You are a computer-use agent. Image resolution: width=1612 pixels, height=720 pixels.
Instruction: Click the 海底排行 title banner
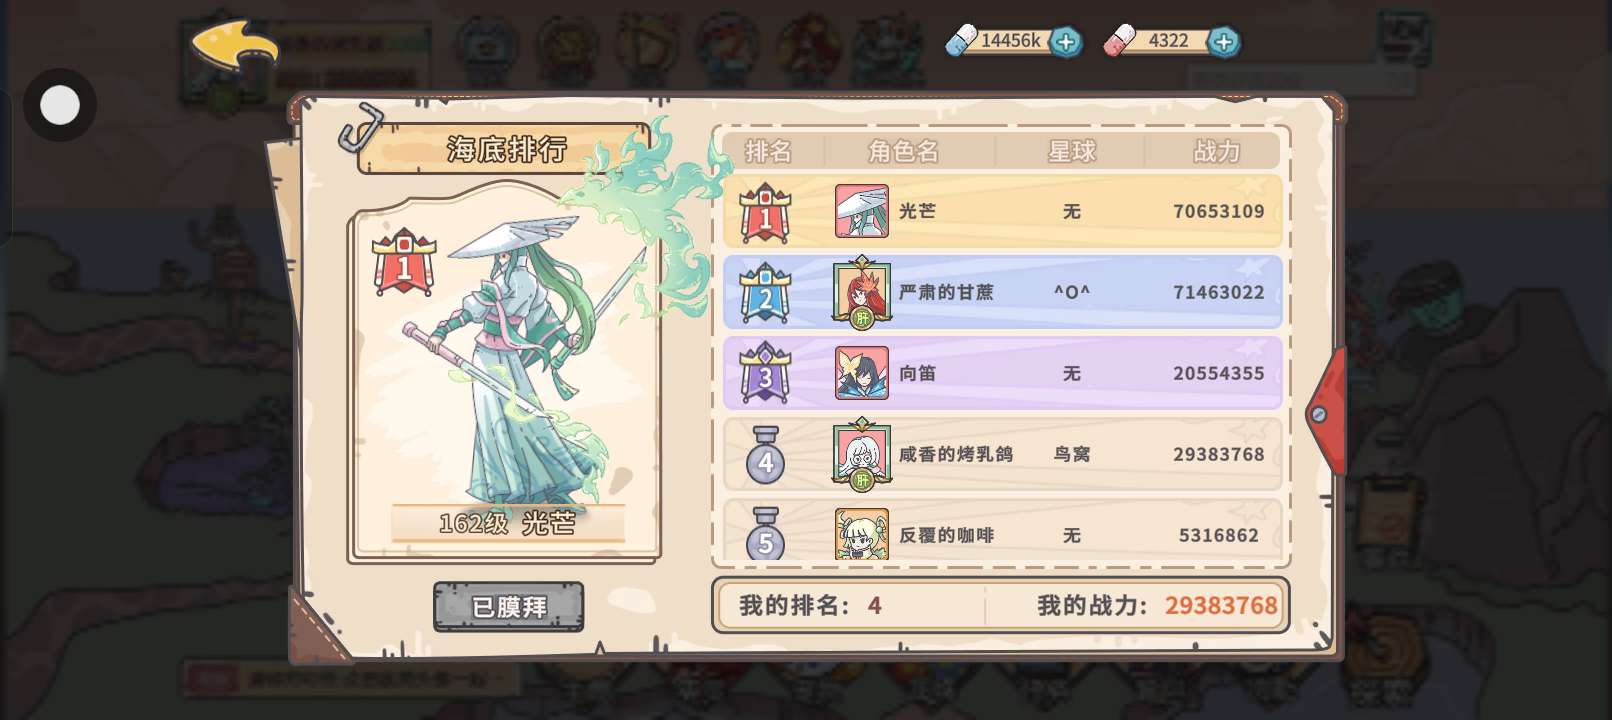tap(506, 149)
